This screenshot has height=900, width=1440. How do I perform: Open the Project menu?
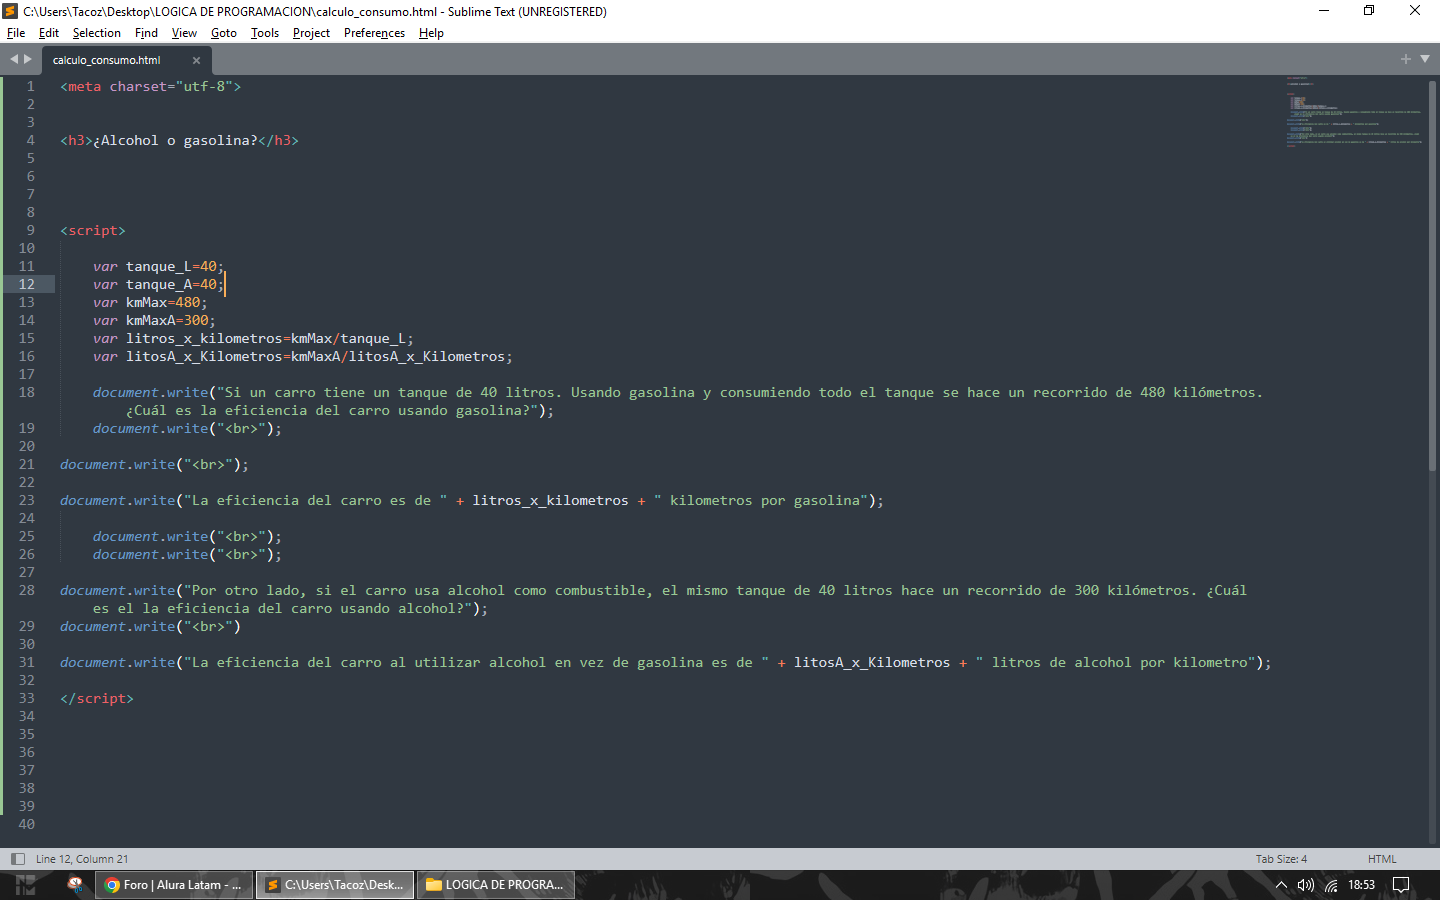tap(311, 33)
